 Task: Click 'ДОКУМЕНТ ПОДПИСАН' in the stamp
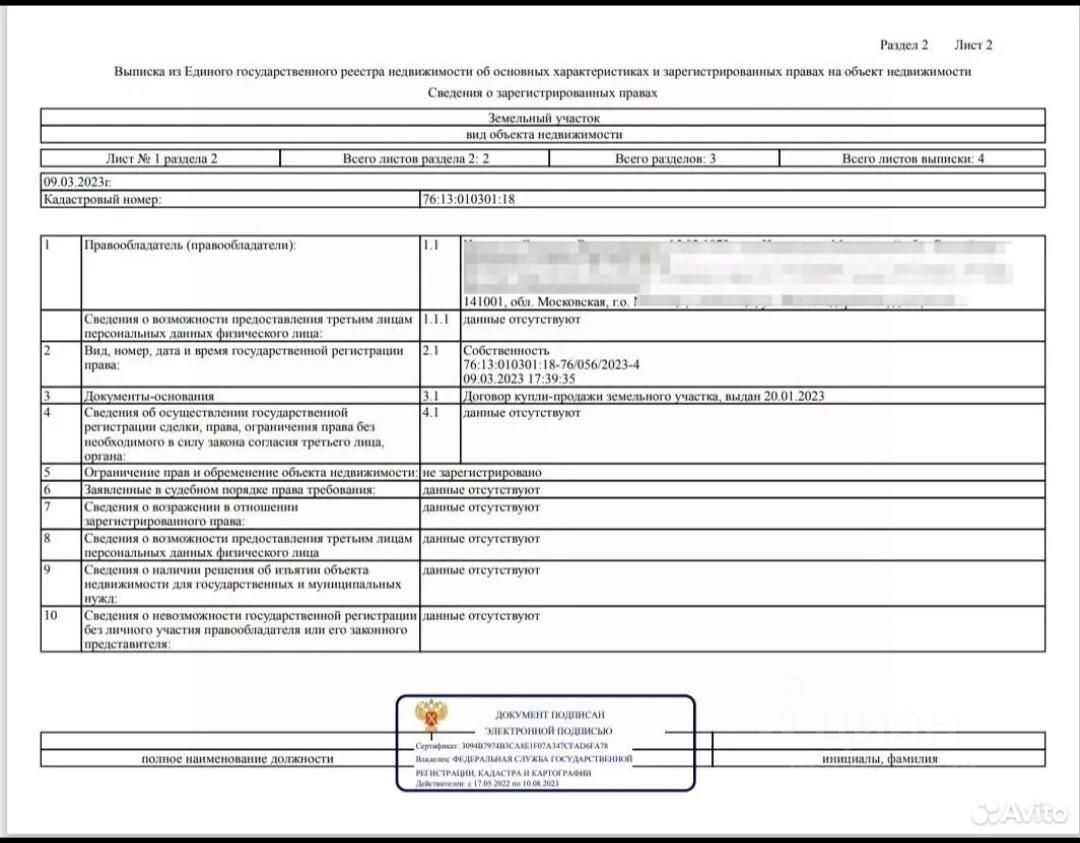click(550, 715)
